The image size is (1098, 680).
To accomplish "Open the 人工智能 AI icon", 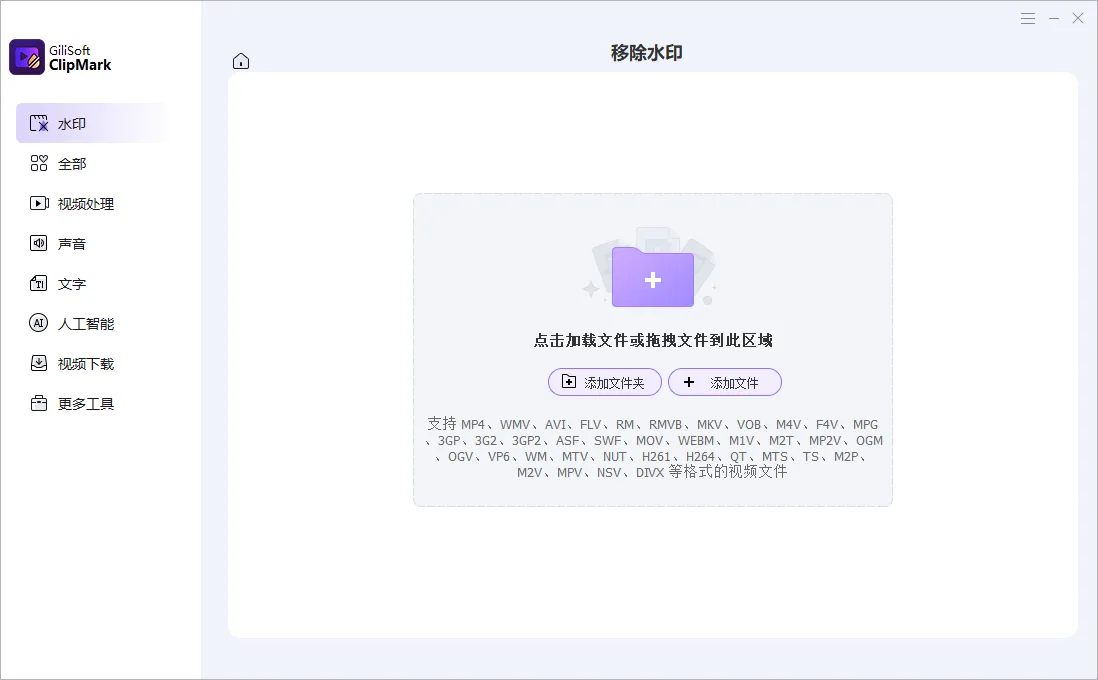I will (x=39, y=324).
